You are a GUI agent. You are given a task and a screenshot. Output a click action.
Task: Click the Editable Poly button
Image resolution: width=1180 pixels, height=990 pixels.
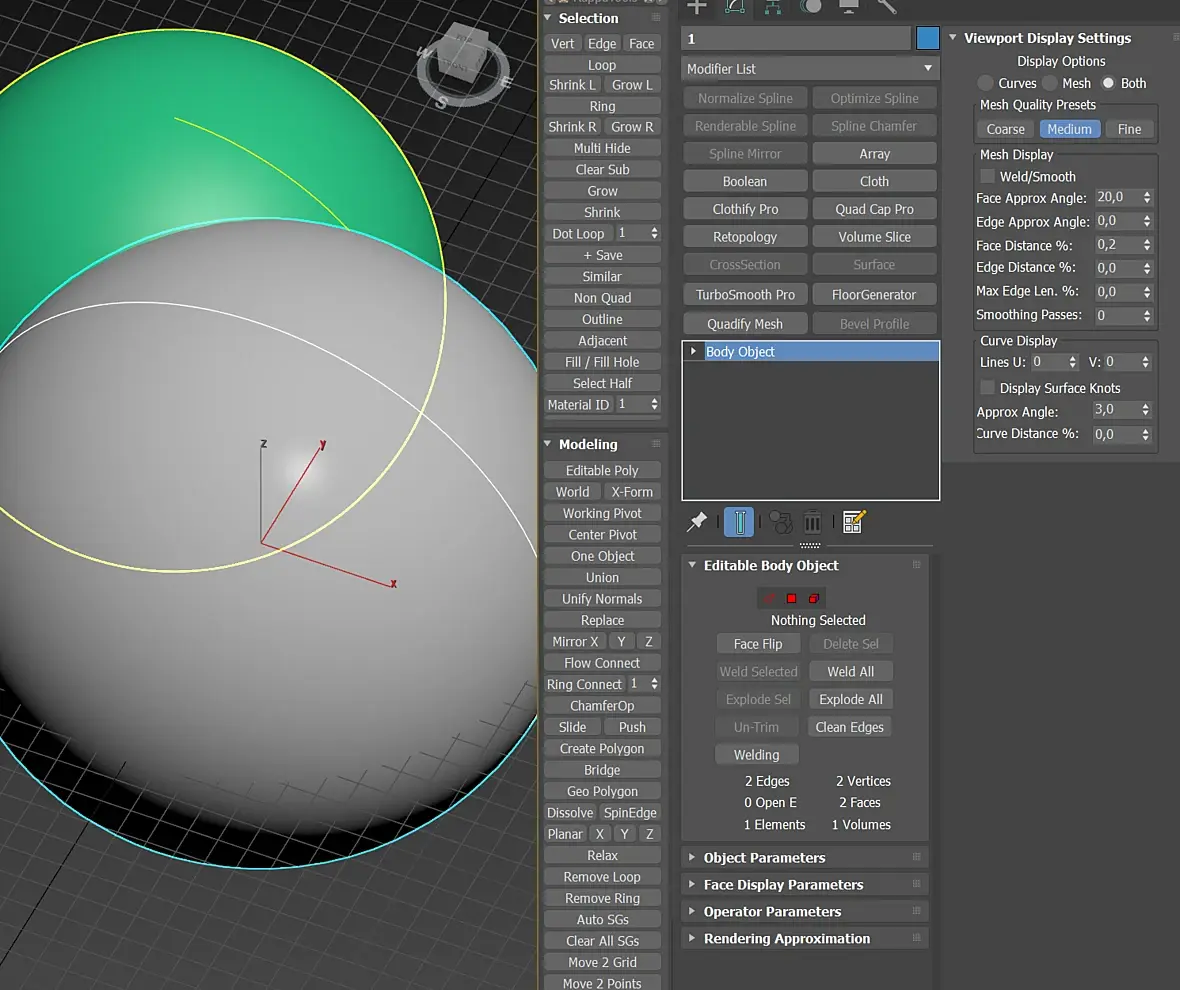602,470
